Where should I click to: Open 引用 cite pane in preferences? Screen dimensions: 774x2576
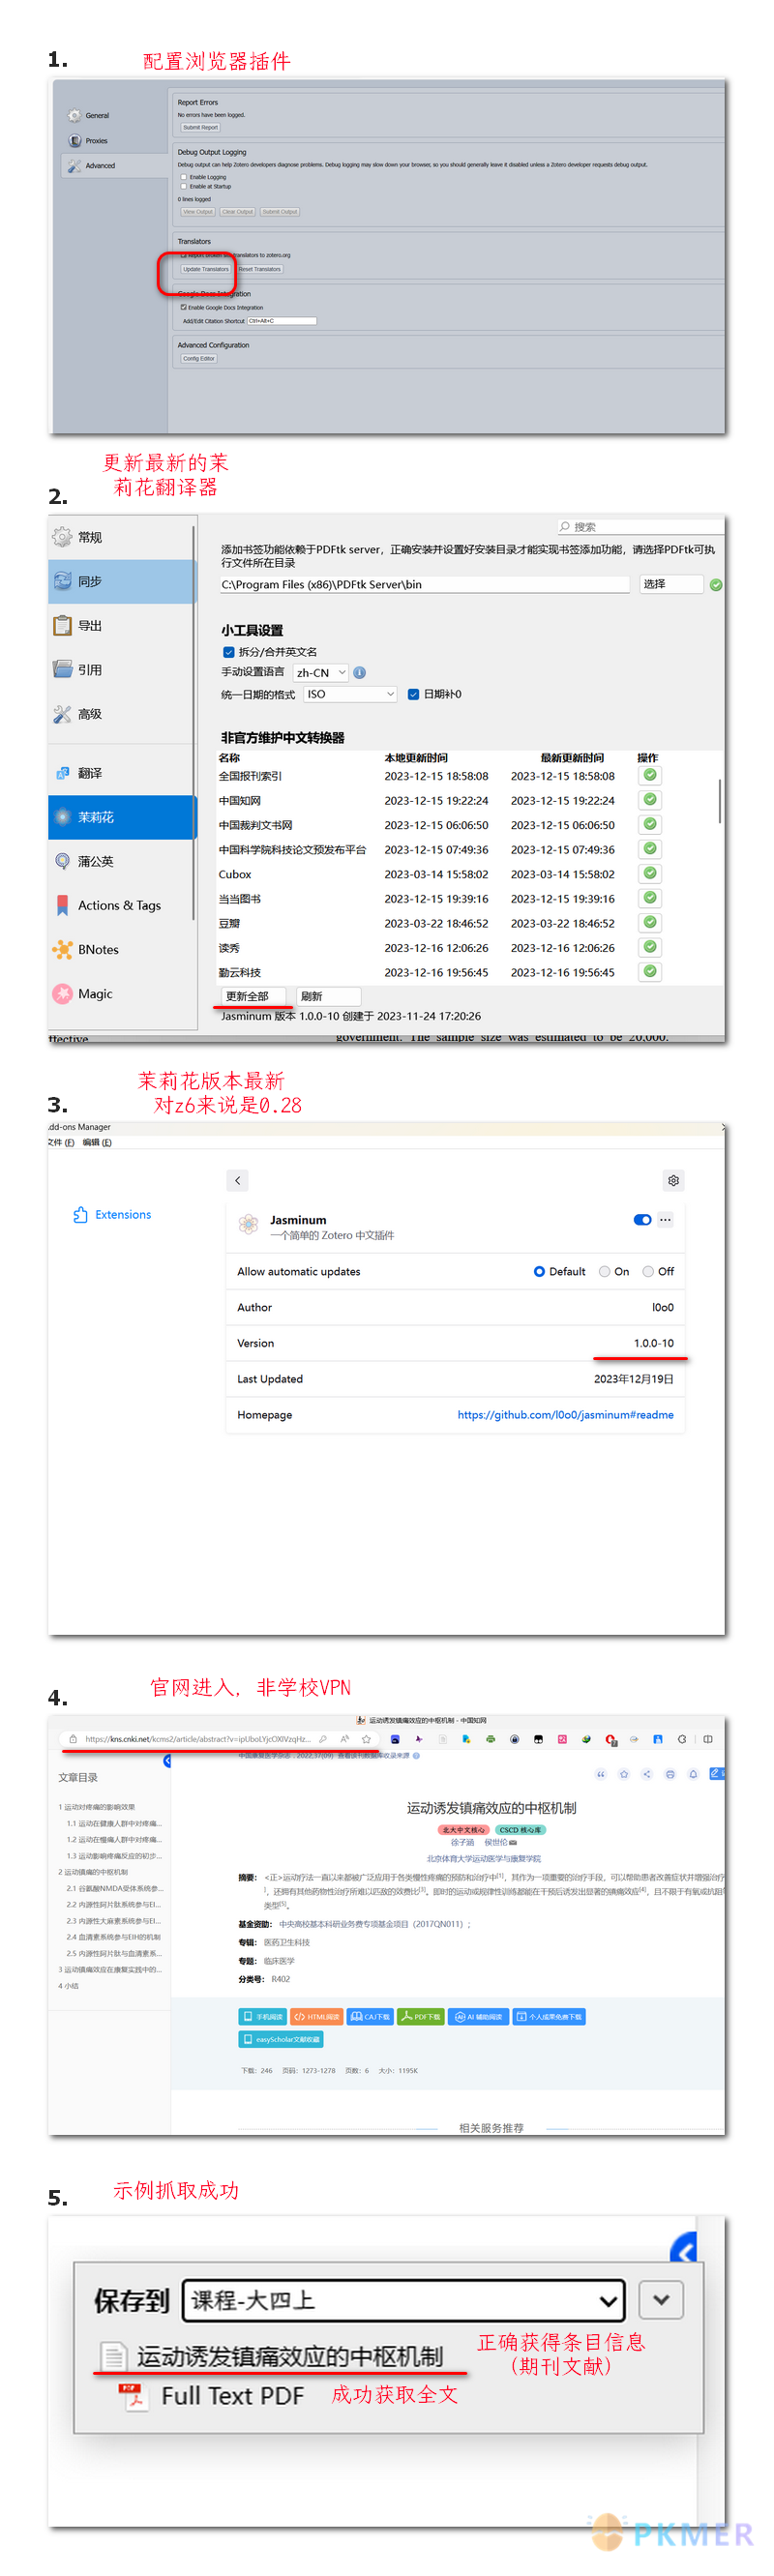120,669
